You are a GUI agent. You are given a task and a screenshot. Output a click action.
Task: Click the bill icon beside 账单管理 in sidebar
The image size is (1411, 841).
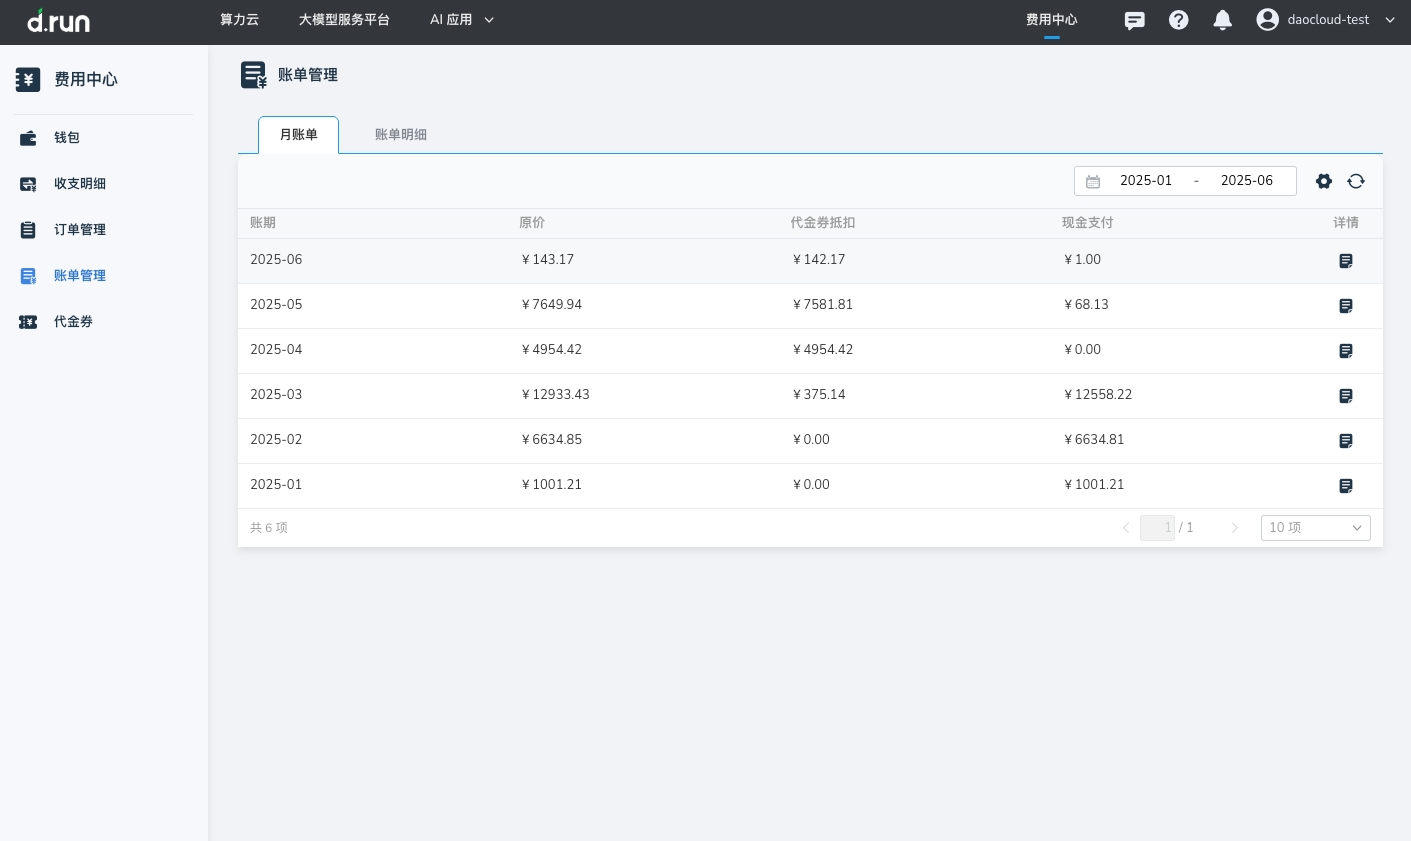coord(28,276)
